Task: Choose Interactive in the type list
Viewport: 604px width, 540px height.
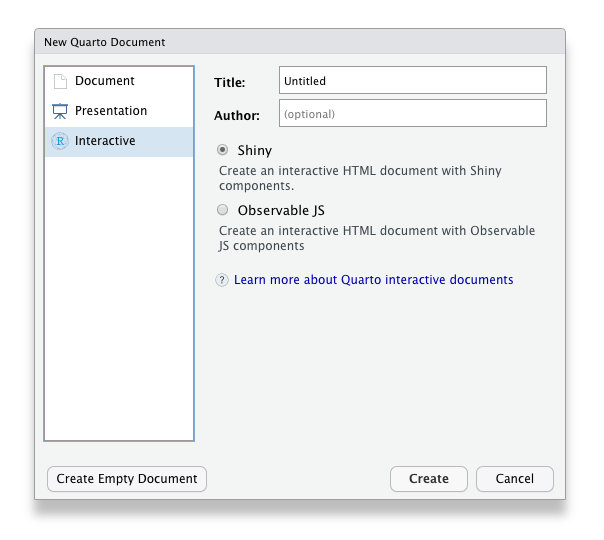Action: [119, 141]
